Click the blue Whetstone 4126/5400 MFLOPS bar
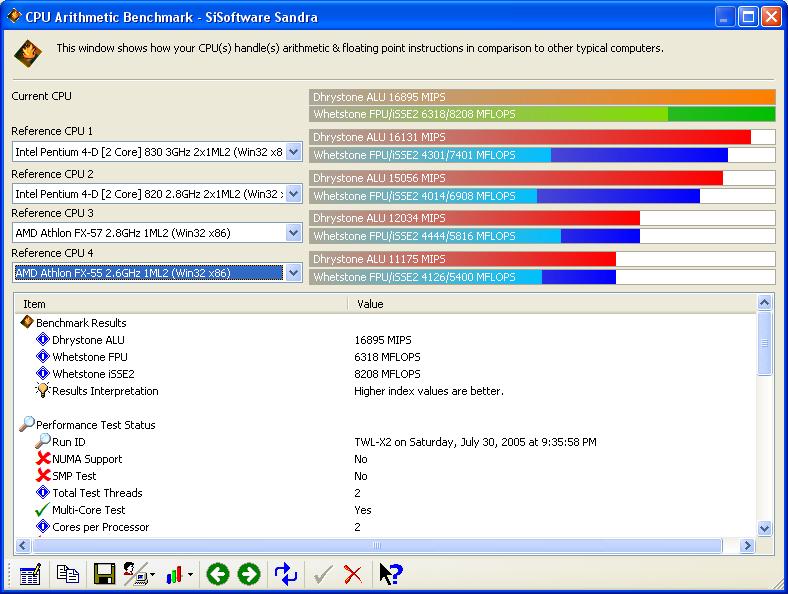 coord(542,277)
